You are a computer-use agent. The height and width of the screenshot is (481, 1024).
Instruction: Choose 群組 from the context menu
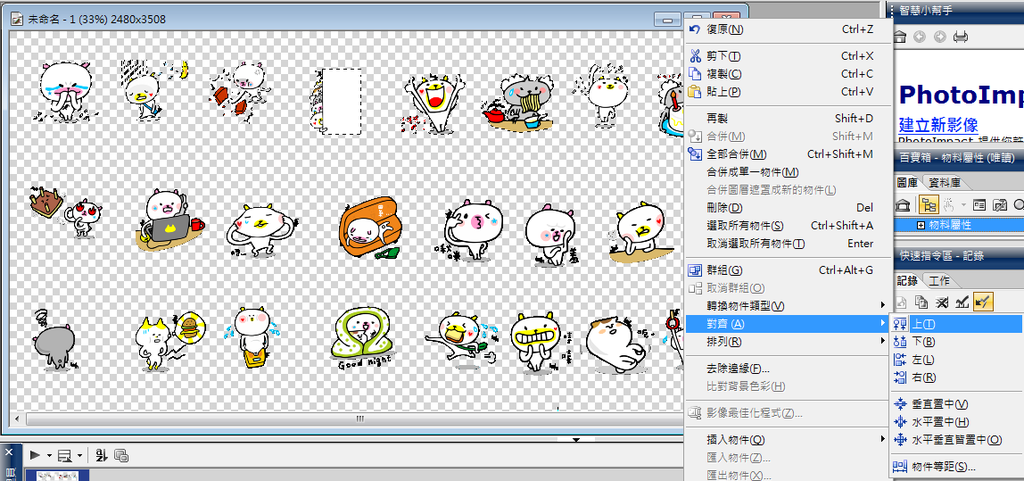[x=788, y=270]
